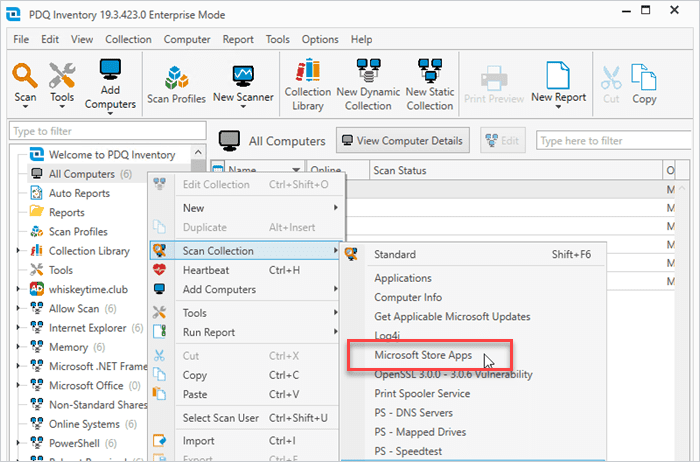The image size is (700, 462).
Task: Open the Help menu
Action: click(x=361, y=39)
